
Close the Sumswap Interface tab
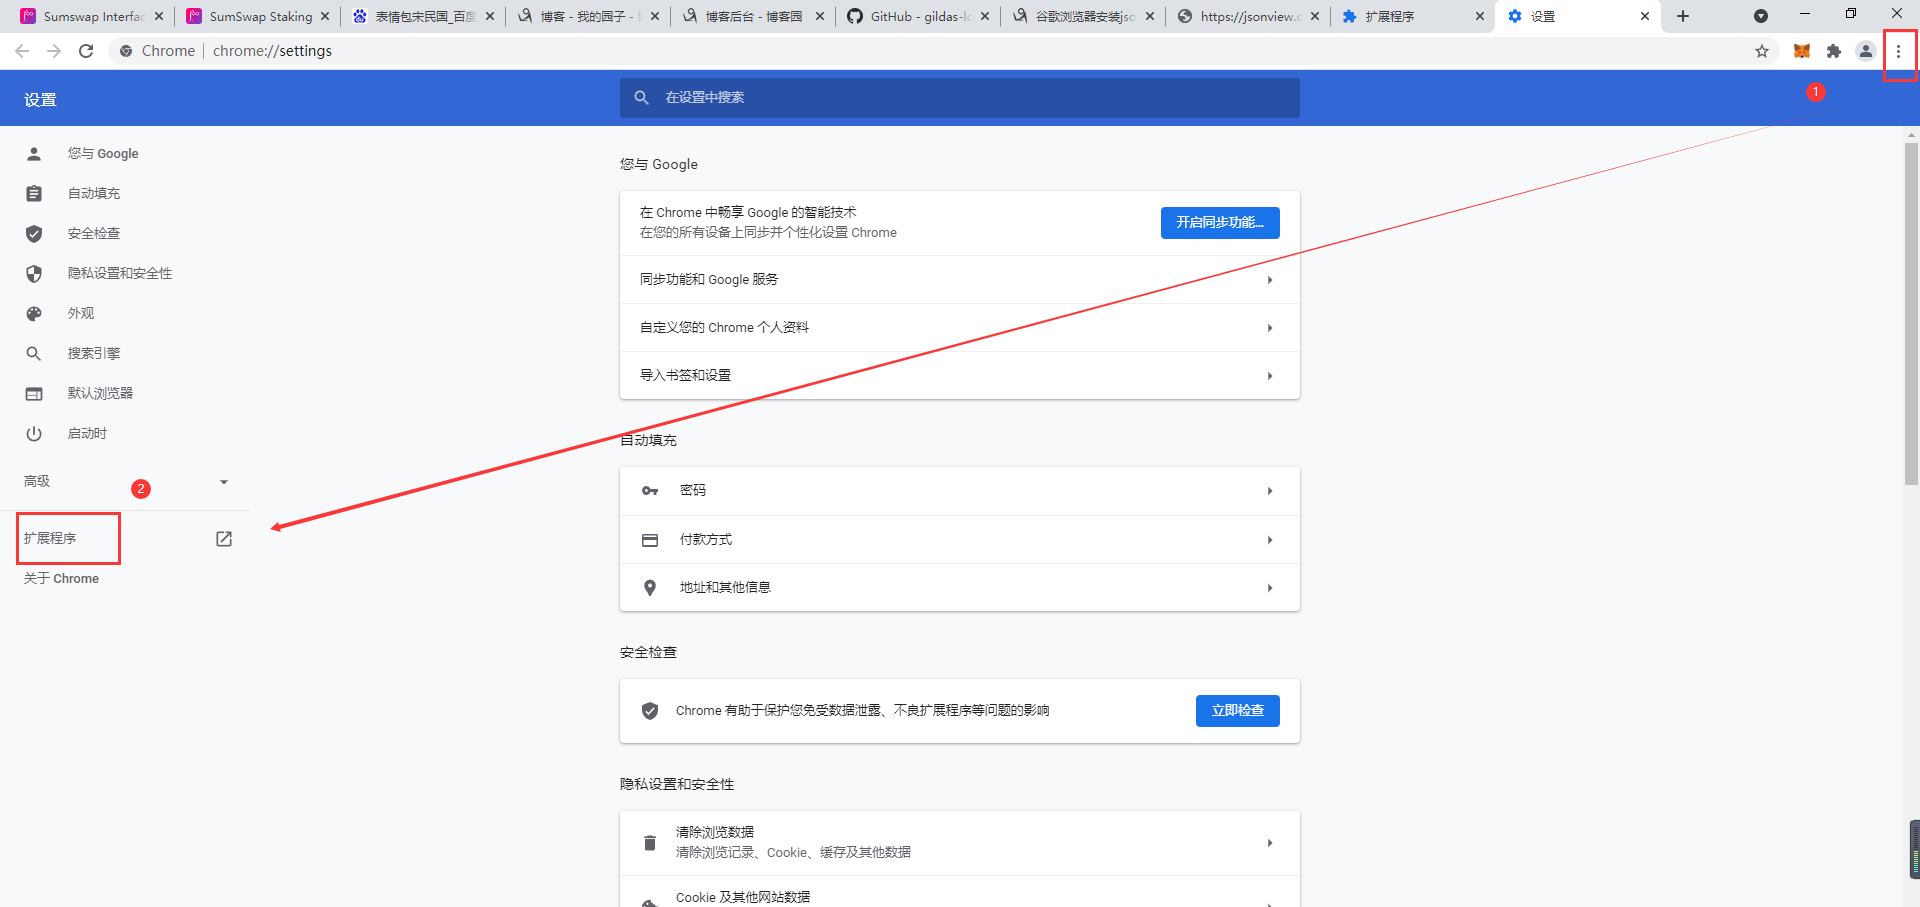159,16
